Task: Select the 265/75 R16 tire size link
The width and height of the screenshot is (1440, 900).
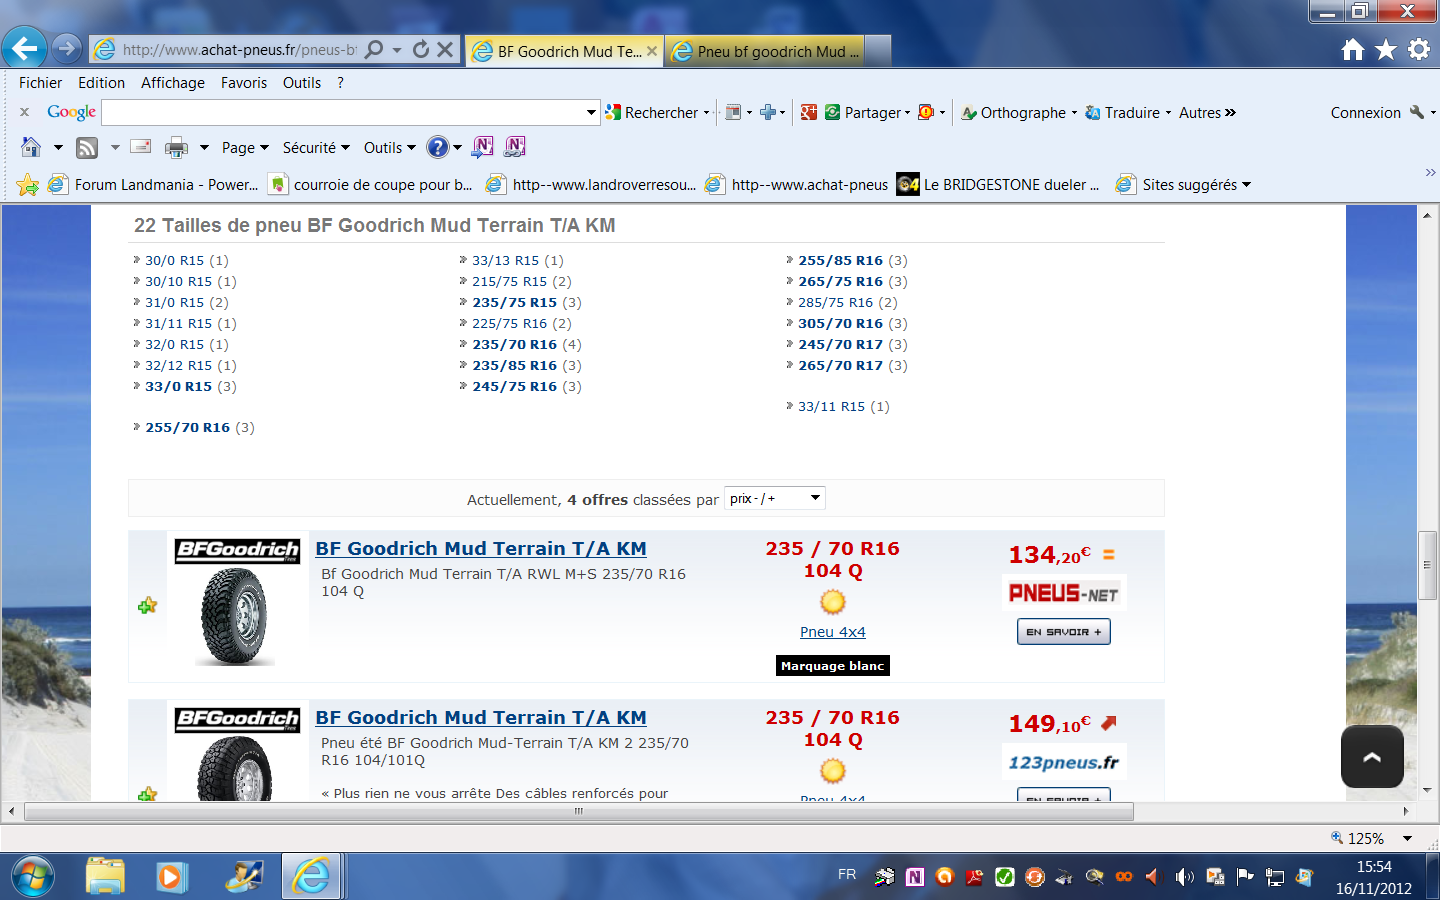Action: [840, 281]
